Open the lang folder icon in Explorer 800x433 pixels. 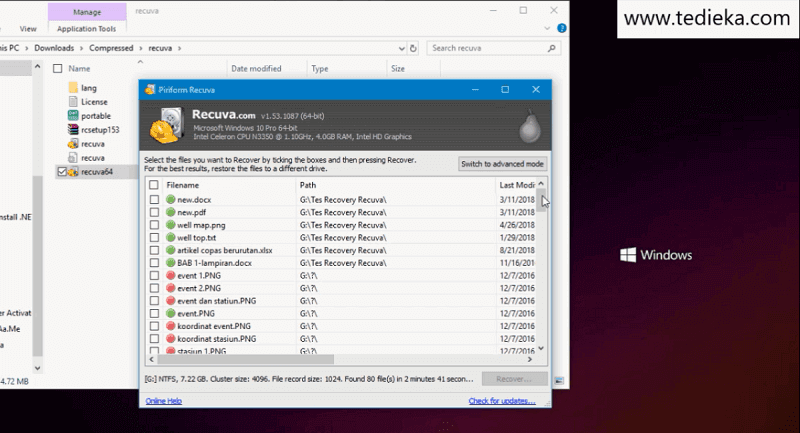tap(73, 88)
